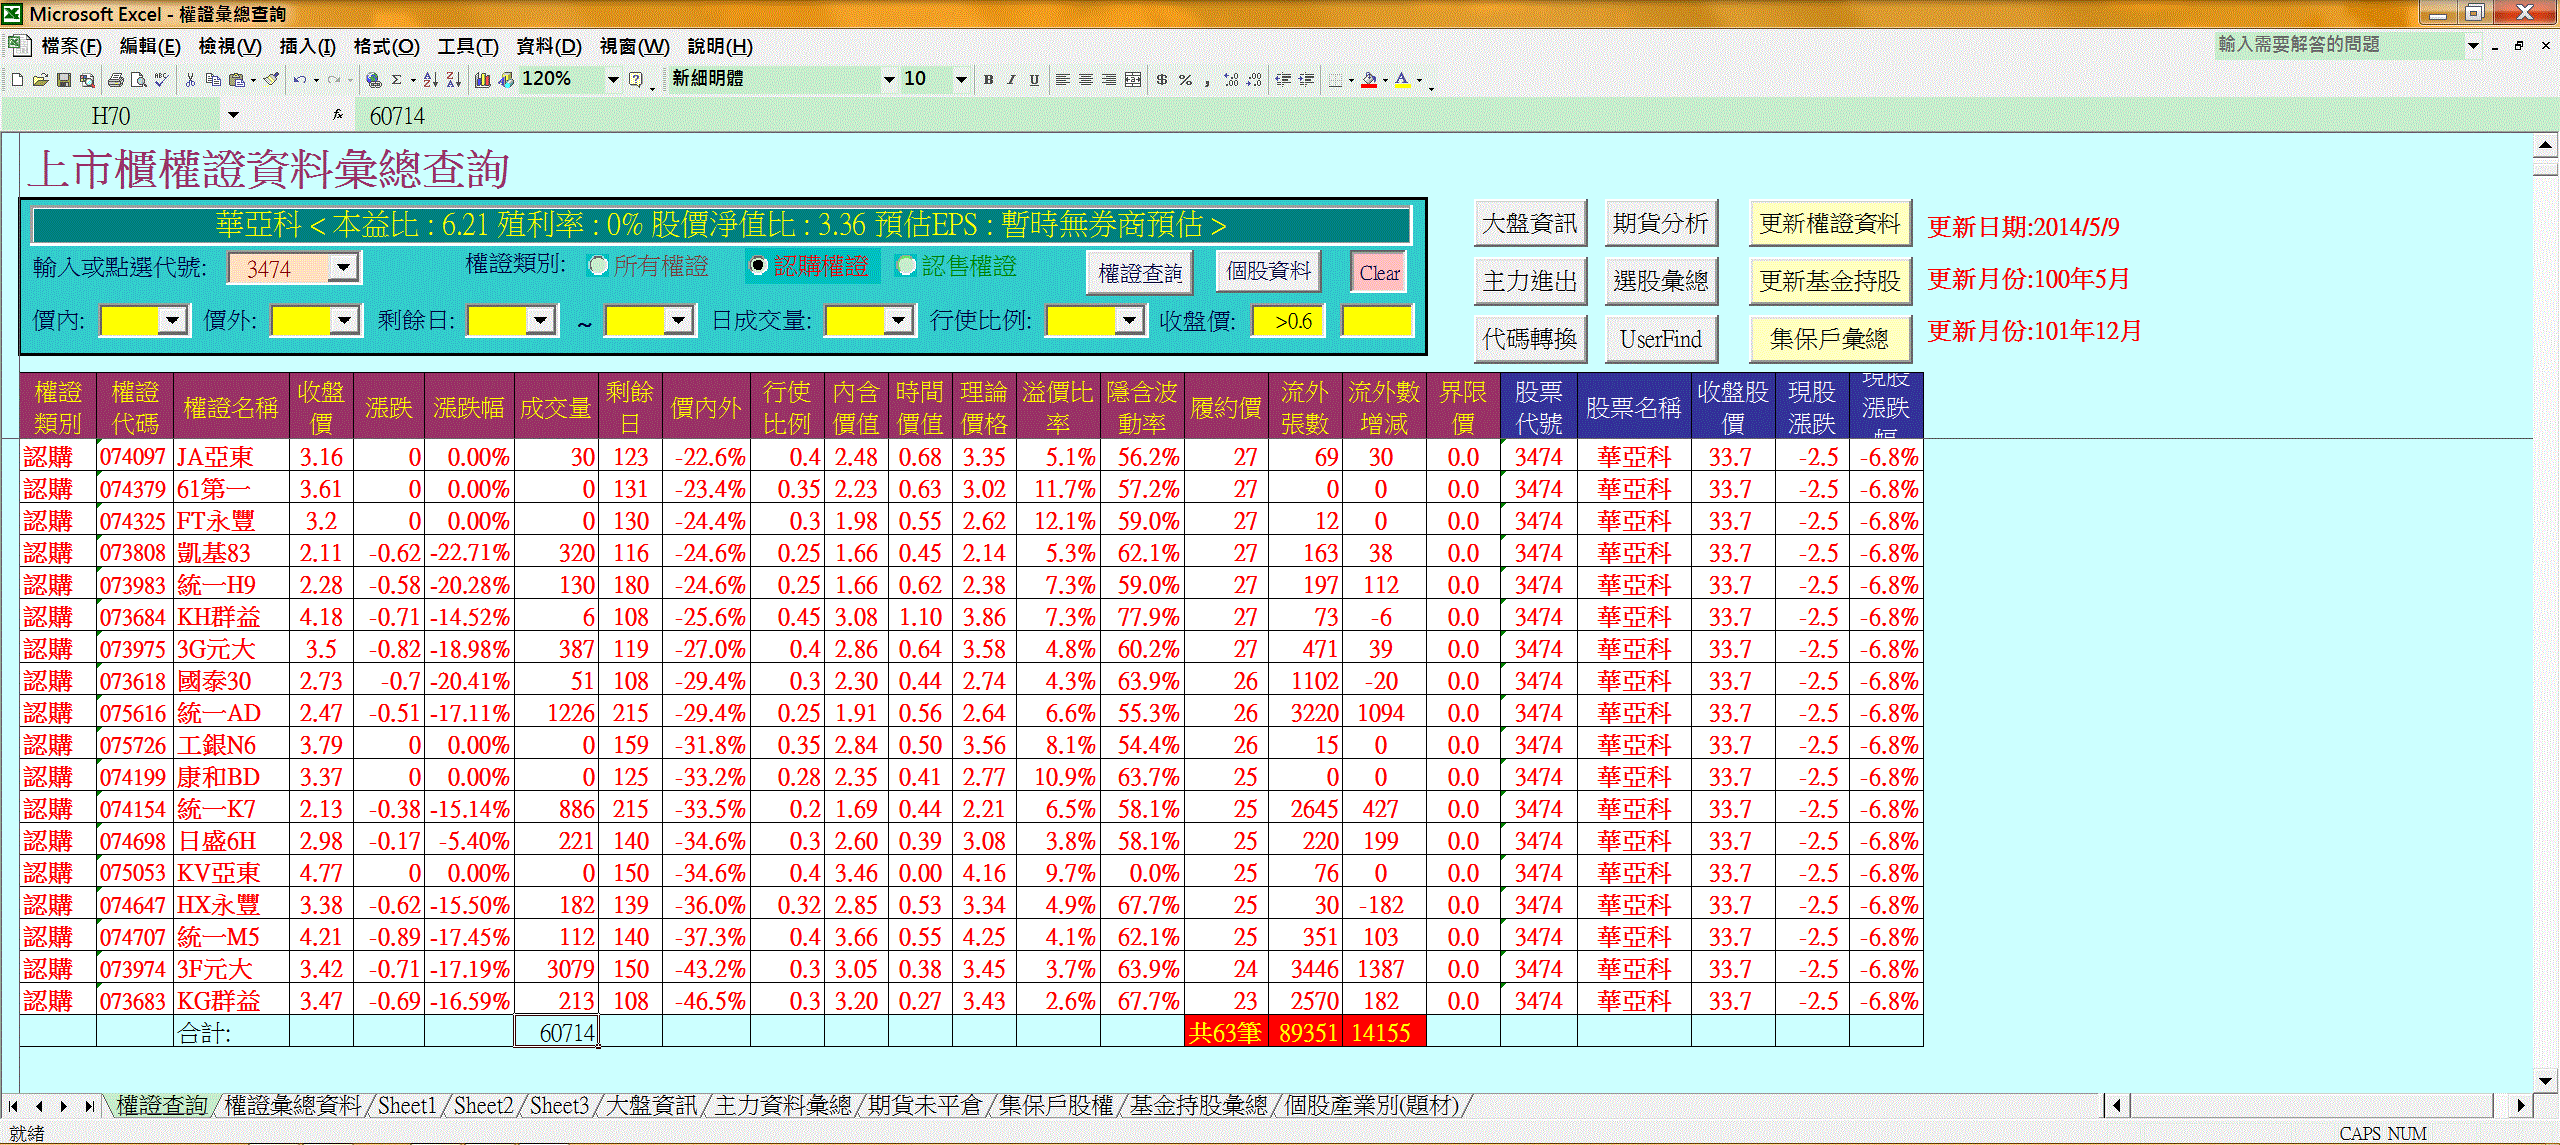Save the workbook with the floppy icon
The image size is (2560, 1145).
click(x=64, y=80)
